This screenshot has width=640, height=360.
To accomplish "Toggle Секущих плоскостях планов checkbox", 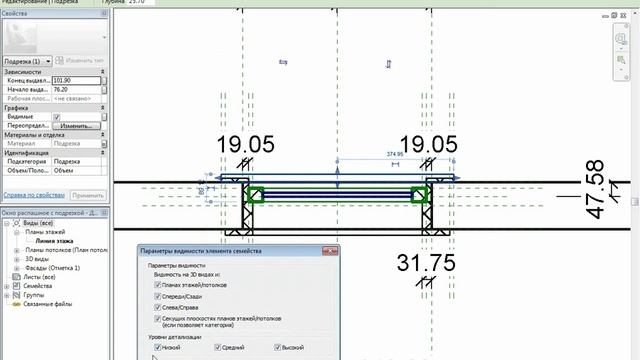I will point(157,318).
